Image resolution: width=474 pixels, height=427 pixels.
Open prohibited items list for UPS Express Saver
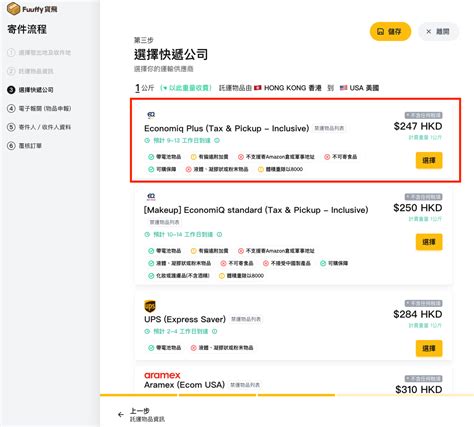246,319
